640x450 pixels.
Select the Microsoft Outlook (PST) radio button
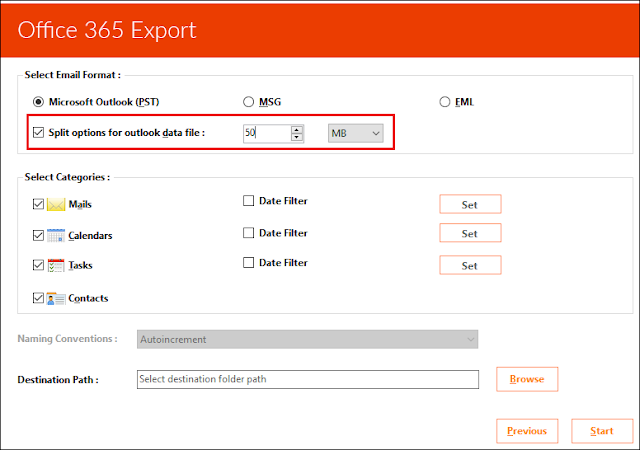coord(38,102)
